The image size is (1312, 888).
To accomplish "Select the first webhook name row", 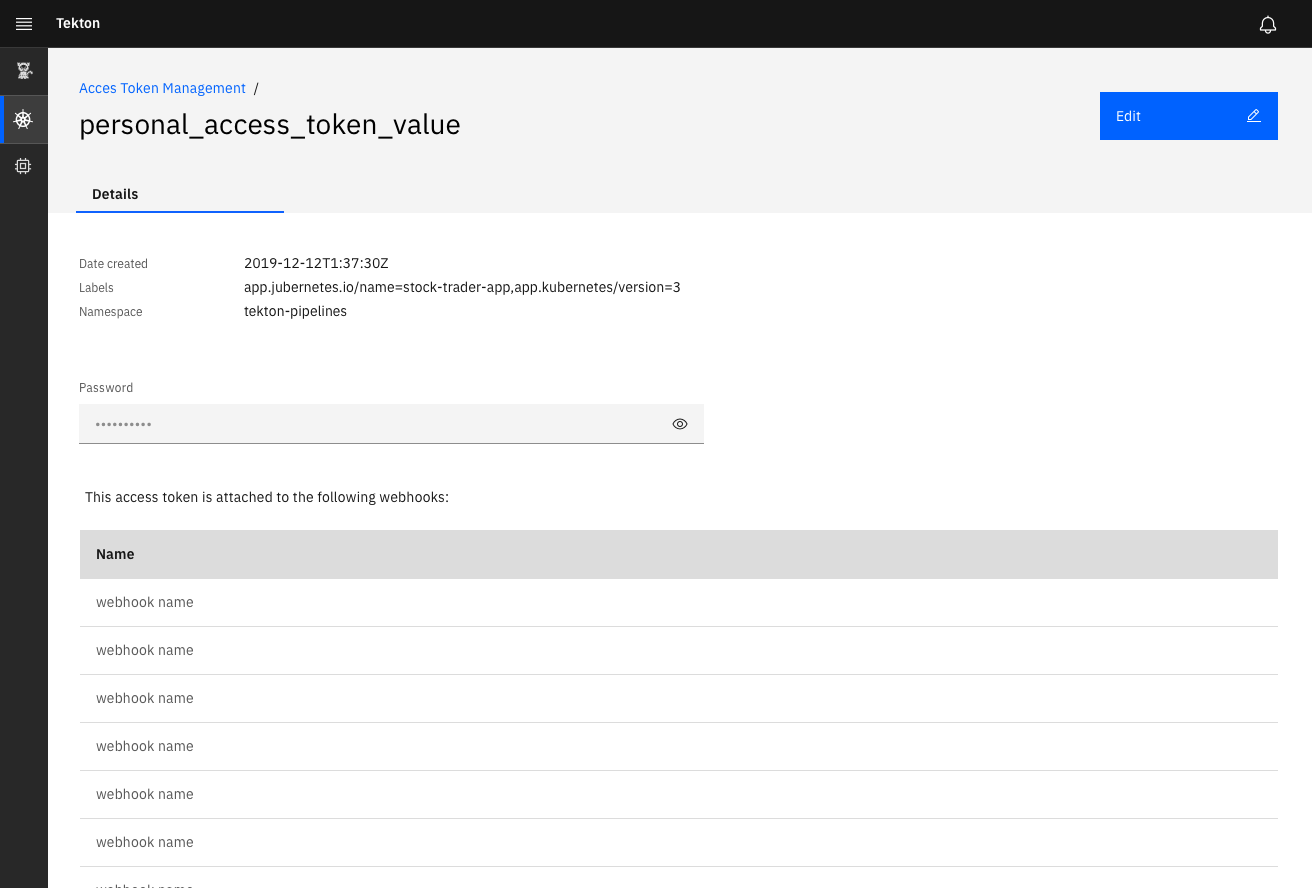I will pyautogui.click(x=145, y=602).
